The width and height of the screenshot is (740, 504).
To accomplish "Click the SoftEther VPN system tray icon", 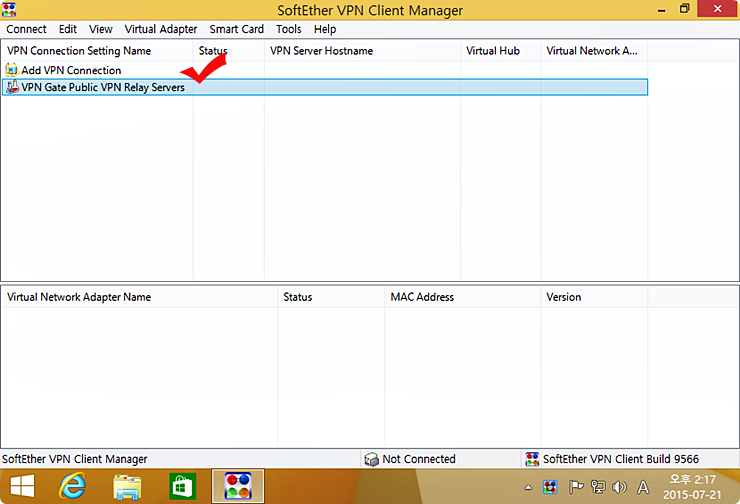I will point(550,487).
